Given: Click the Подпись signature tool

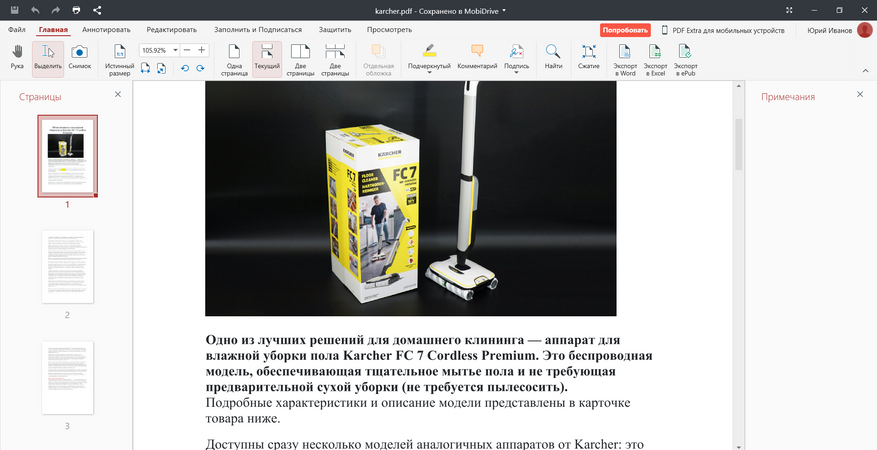Looking at the screenshot, I should pyautogui.click(x=516, y=56).
